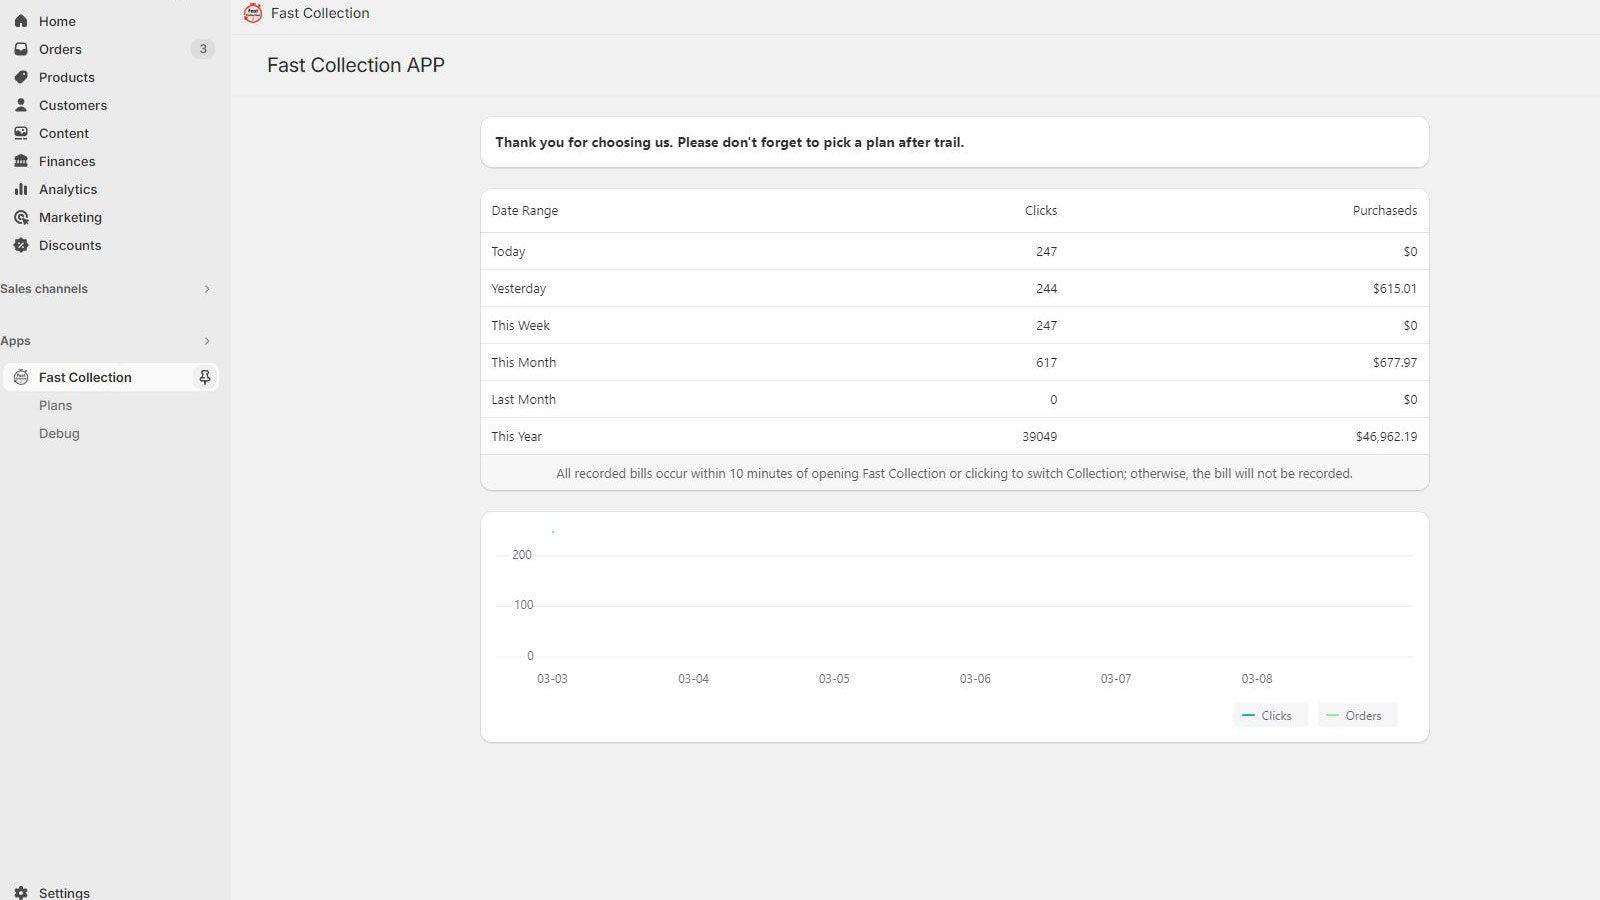Click the Orders notification badge showing 3
Image resolution: width=1600 pixels, height=900 pixels.
(203, 48)
